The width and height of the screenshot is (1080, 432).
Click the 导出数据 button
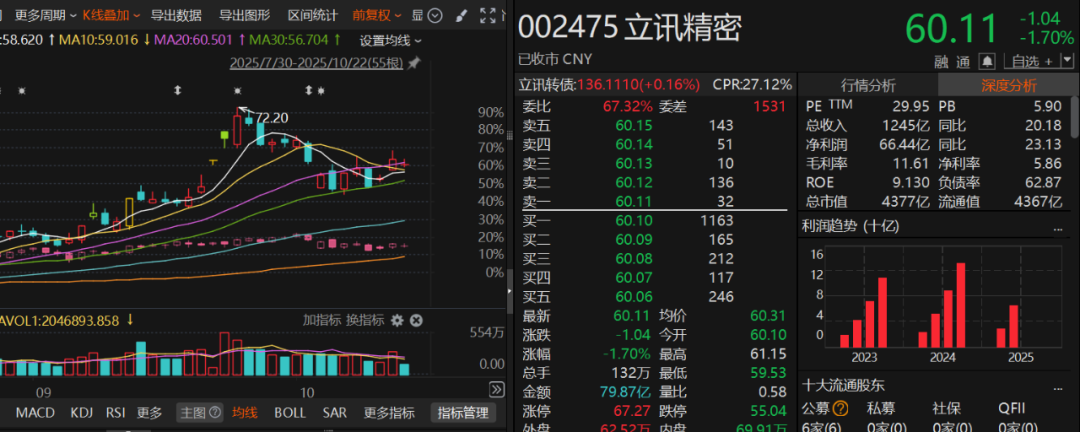(x=176, y=15)
